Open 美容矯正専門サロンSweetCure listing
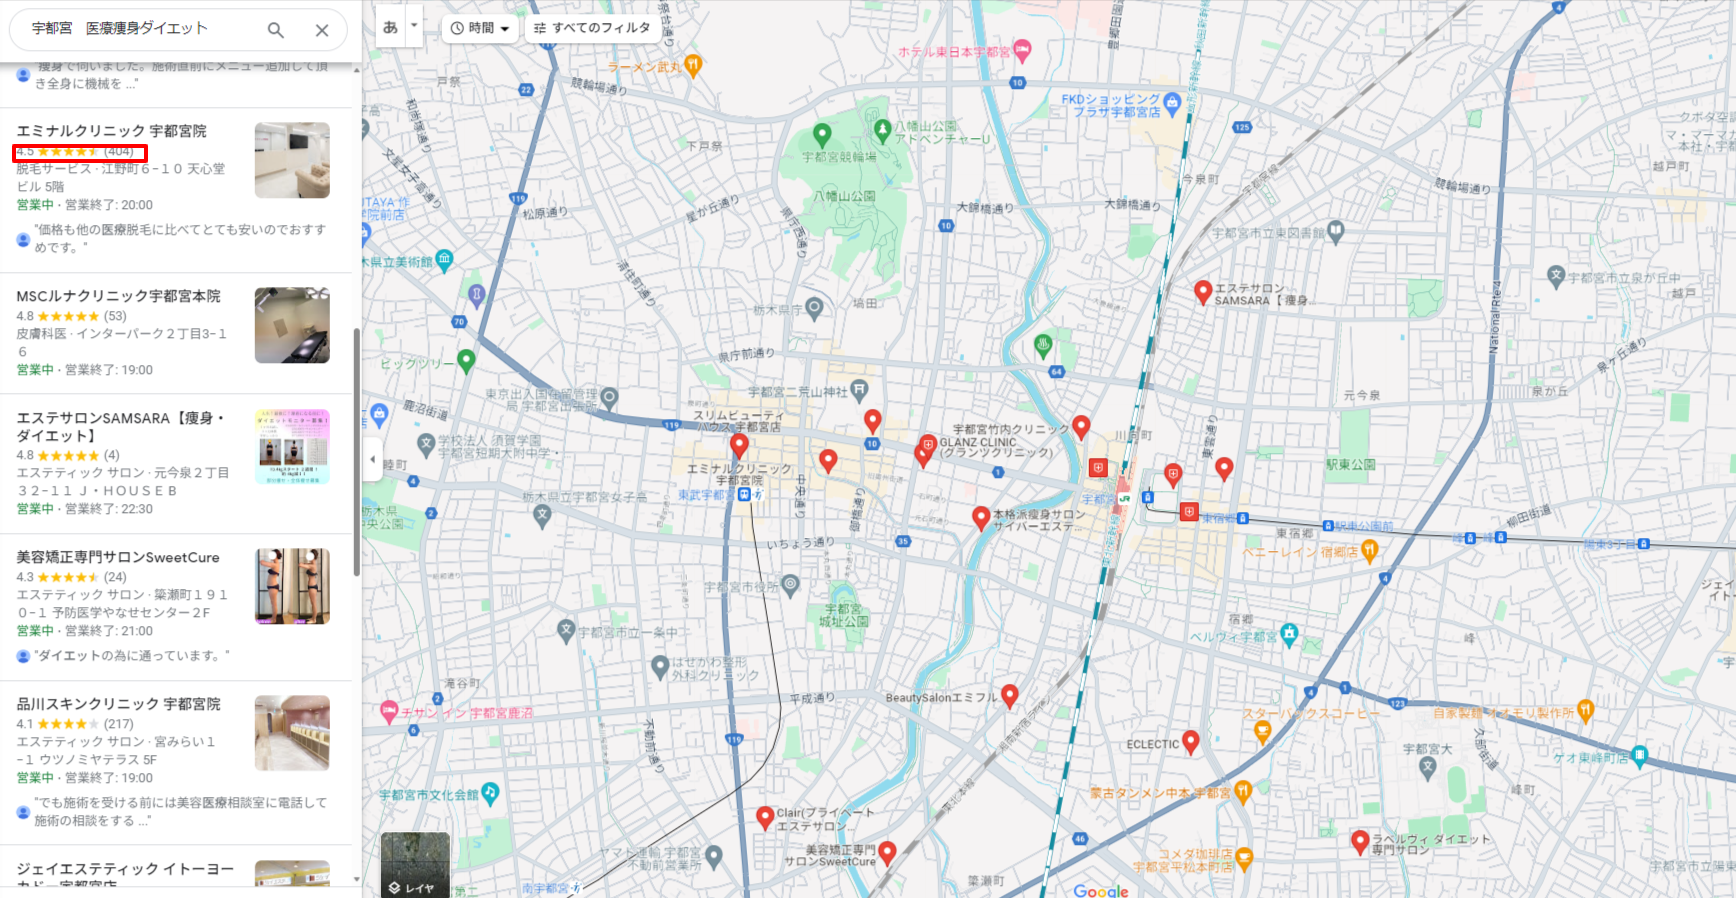Viewport: 1736px width, 898px height. tap(118, 557)
